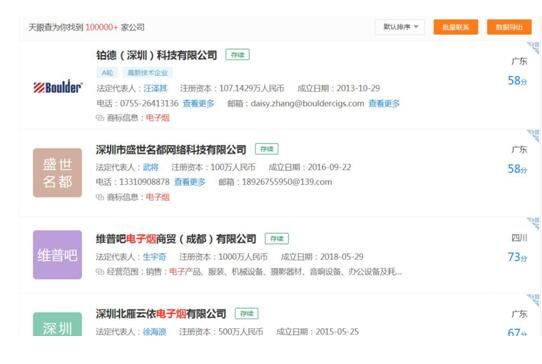
Task: Click founding date 2015-05-25
Action: pos(337,332)
